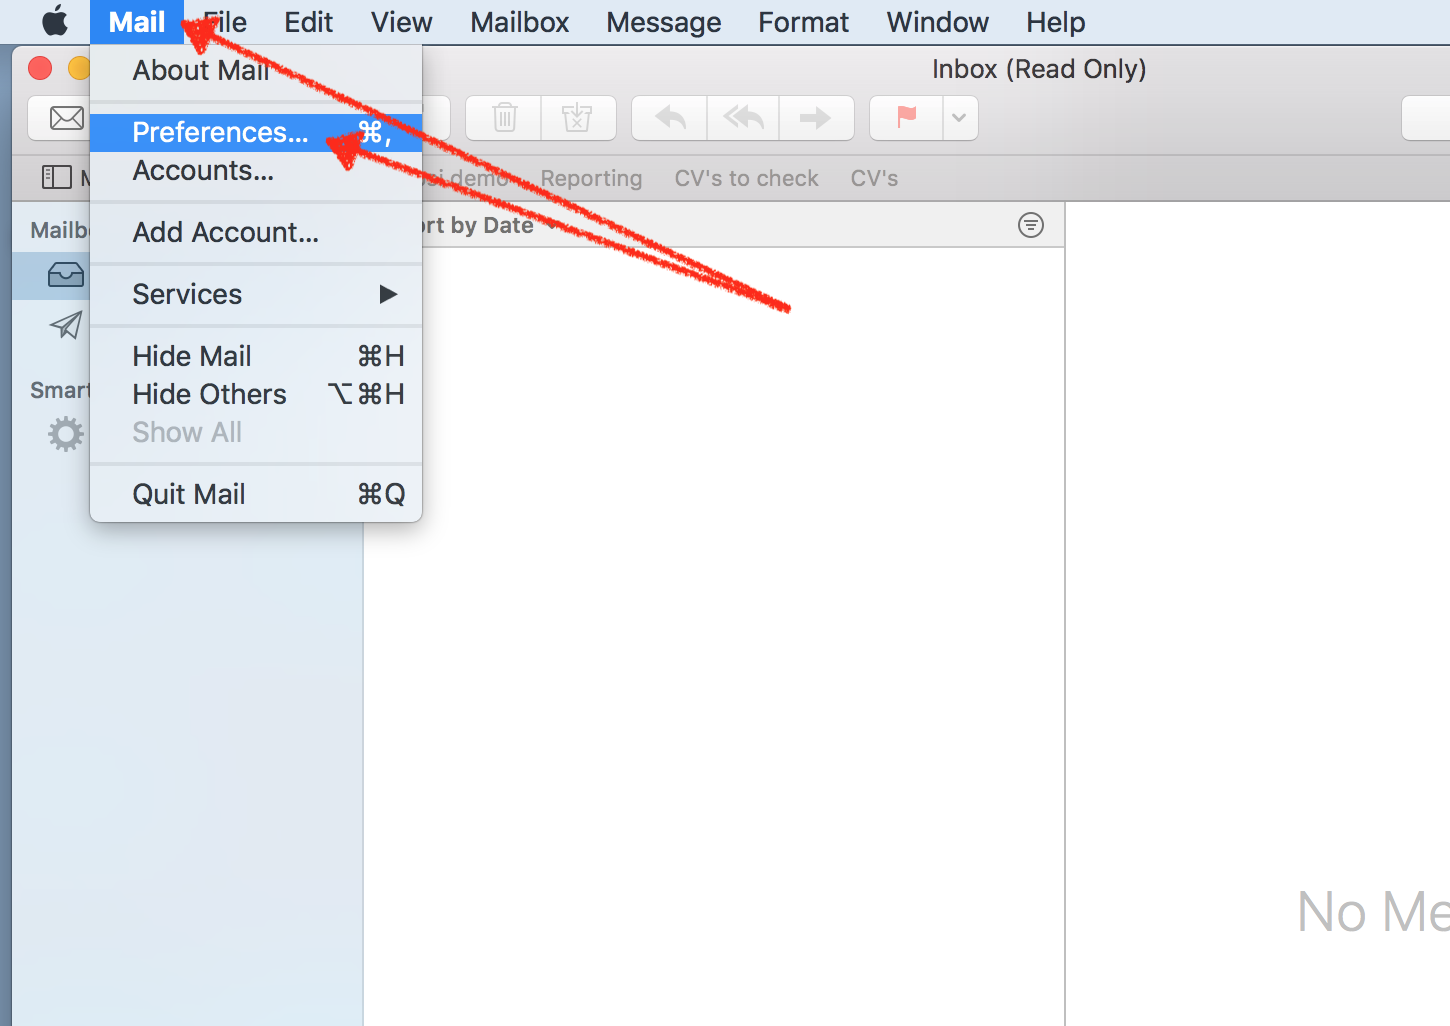Open the Apple menu
1450x1026 pixels.
[55, 21]
